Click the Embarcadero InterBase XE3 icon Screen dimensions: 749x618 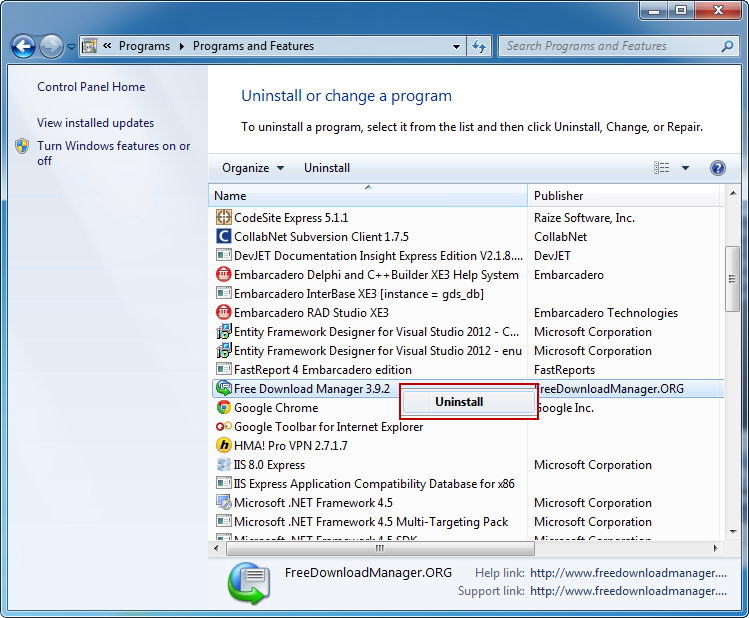(x=223, y=293)
